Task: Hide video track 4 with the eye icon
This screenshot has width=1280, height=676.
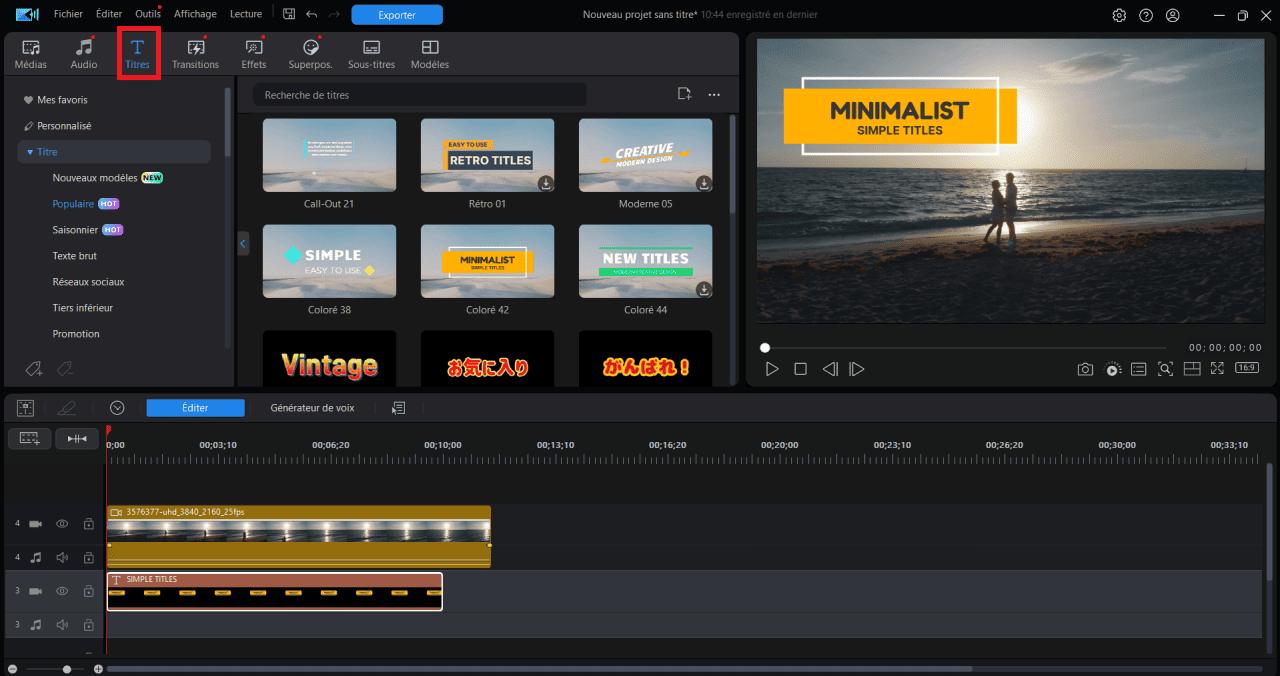Action: click(62, 524)
